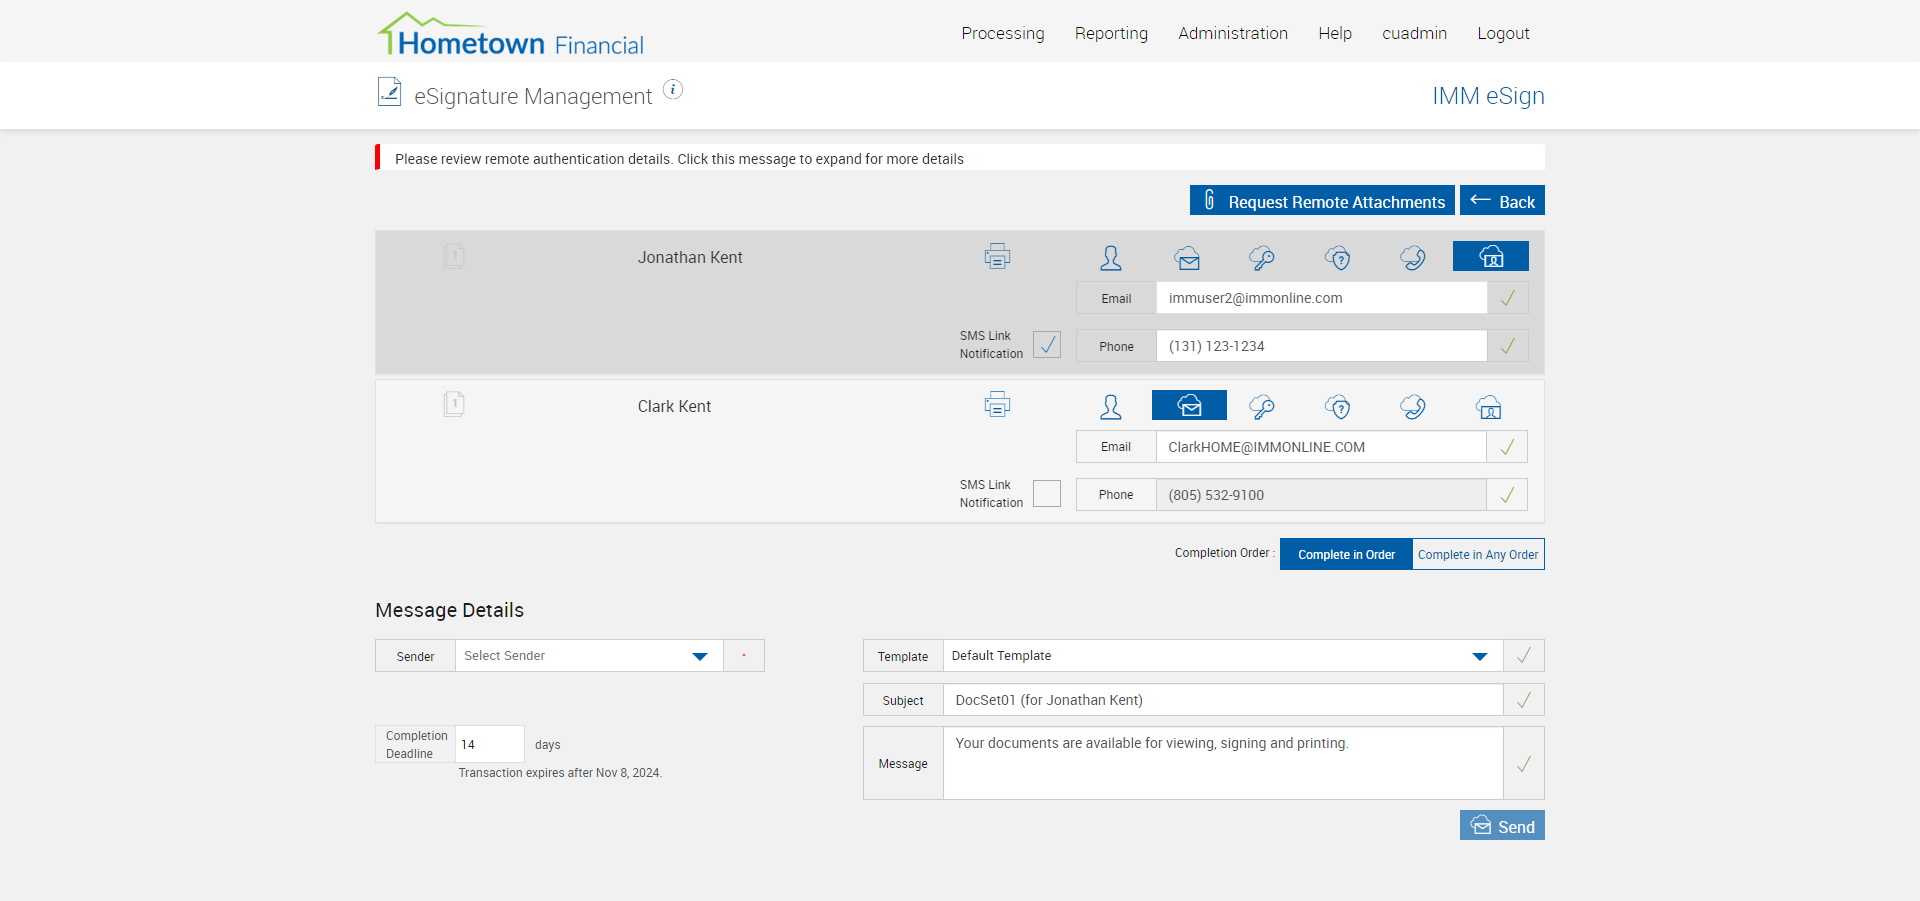Select email authentication icon for Jonathan Kent
Screen dimensions: 1920x901
(1187, 258)
